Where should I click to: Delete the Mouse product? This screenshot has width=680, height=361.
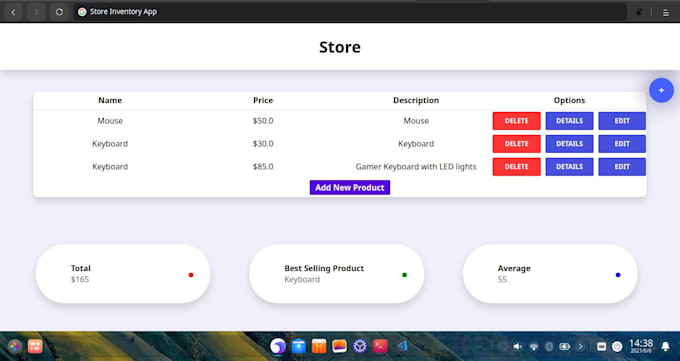[x=517, y=121]
